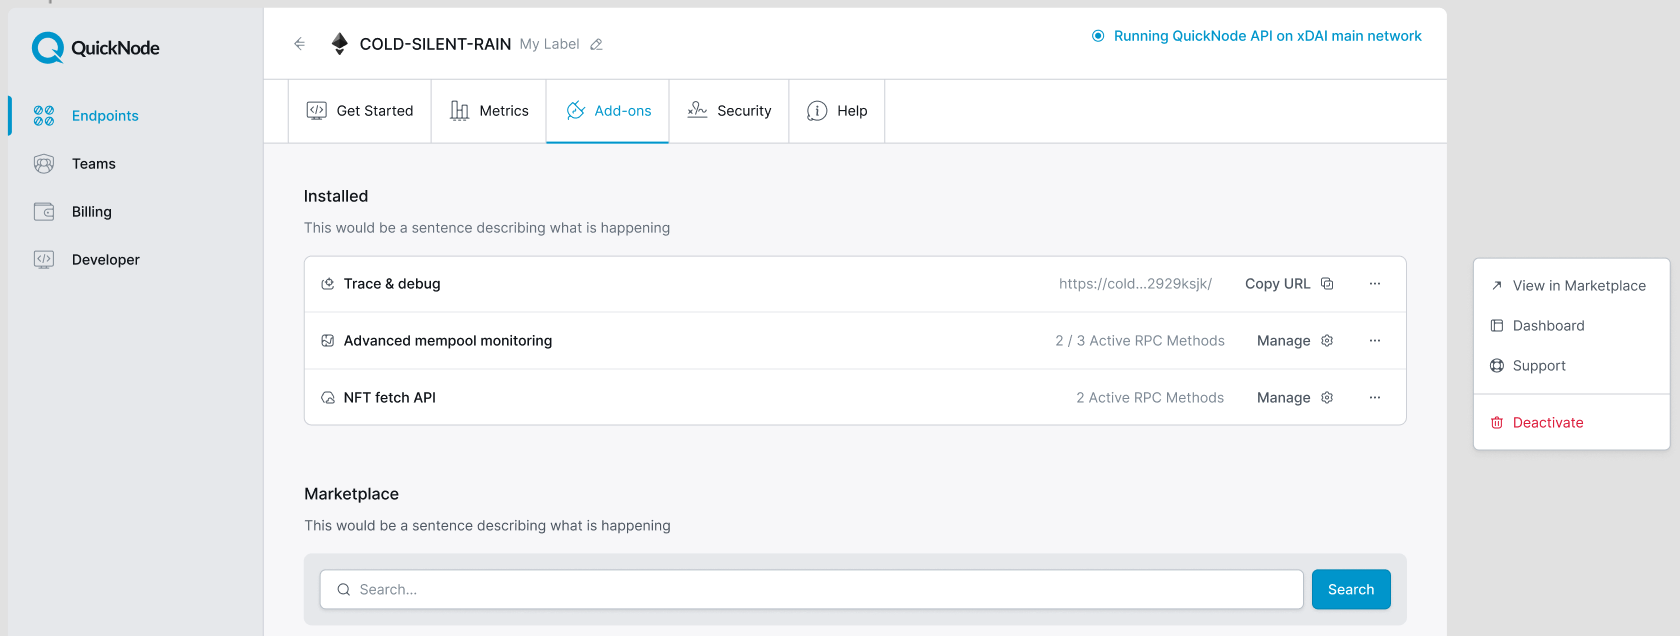Open Endpoints in the sidebar
The height and width of the screenshot is (636, 1680).
(x=105, y=116)
